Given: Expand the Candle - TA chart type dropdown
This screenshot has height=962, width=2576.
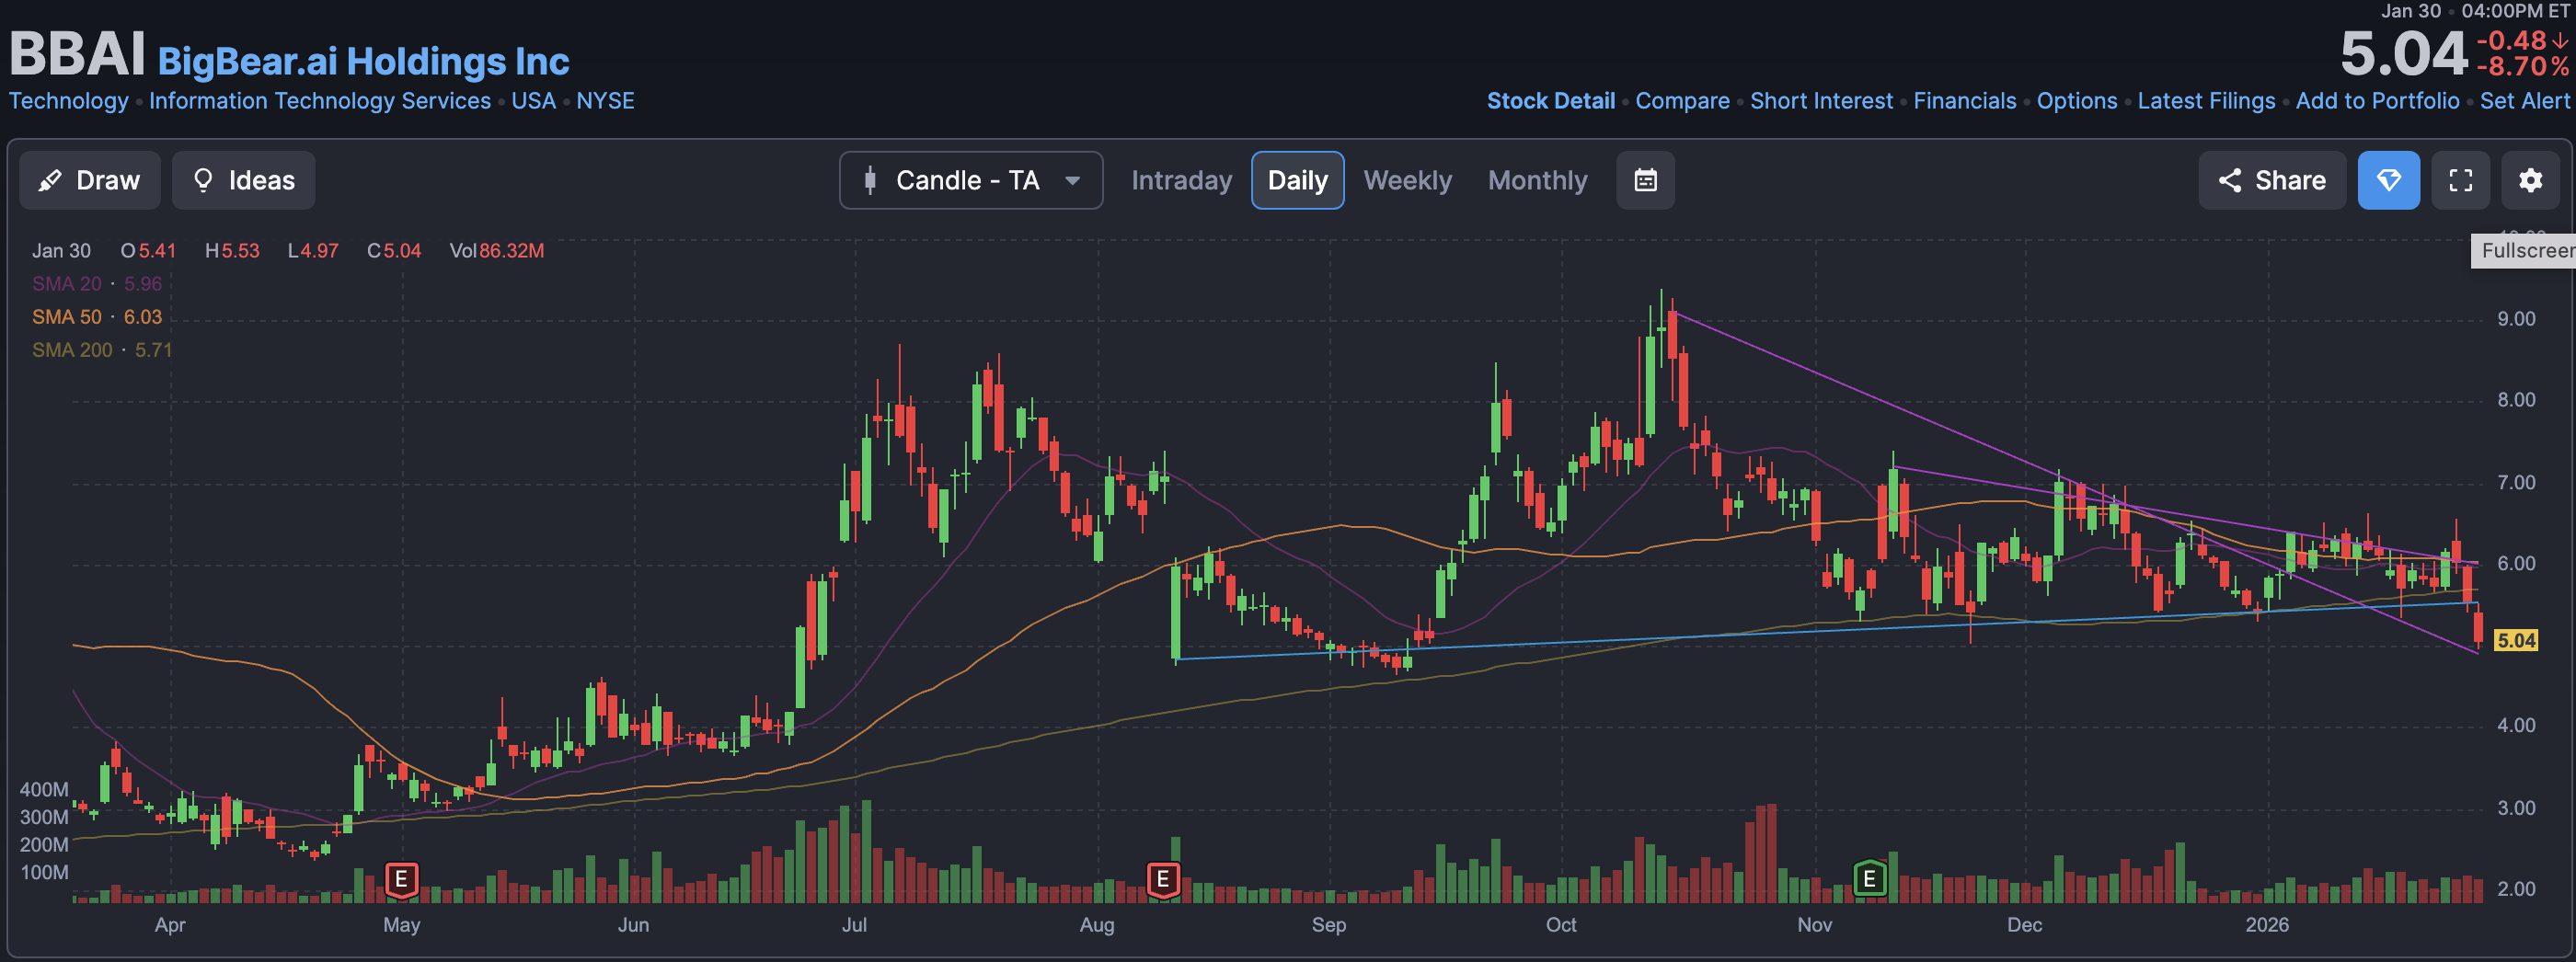Looking at the screenshot, I should click(970, 180).
